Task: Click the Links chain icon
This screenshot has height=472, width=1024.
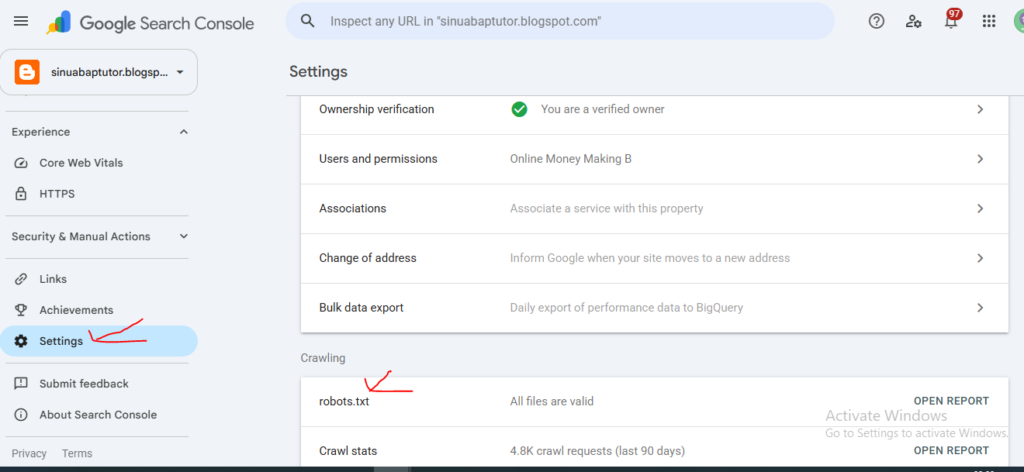Action: (21, 279)
